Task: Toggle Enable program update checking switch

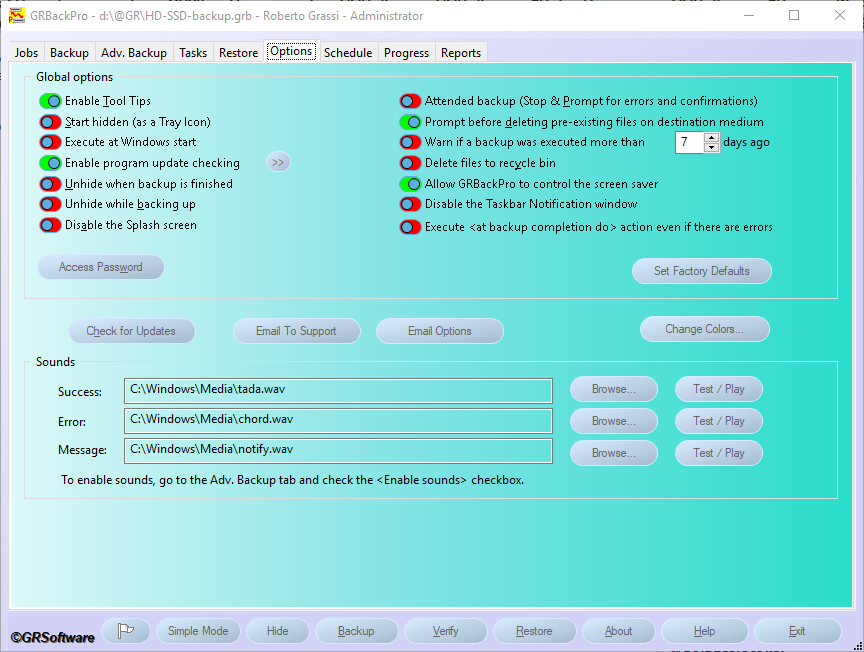Action: click(x=50, y=163)
